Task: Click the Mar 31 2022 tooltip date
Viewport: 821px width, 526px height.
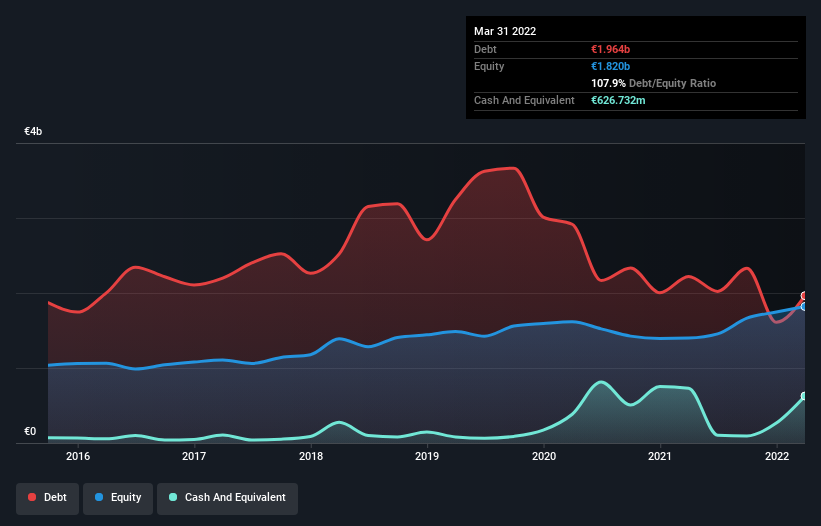Action: click(x=505, y=31)
